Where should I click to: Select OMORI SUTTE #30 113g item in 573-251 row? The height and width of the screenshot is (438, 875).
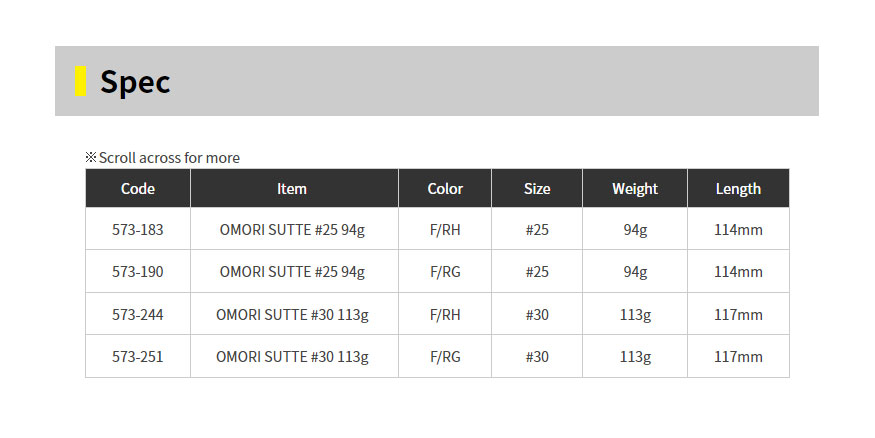point(292,357)
